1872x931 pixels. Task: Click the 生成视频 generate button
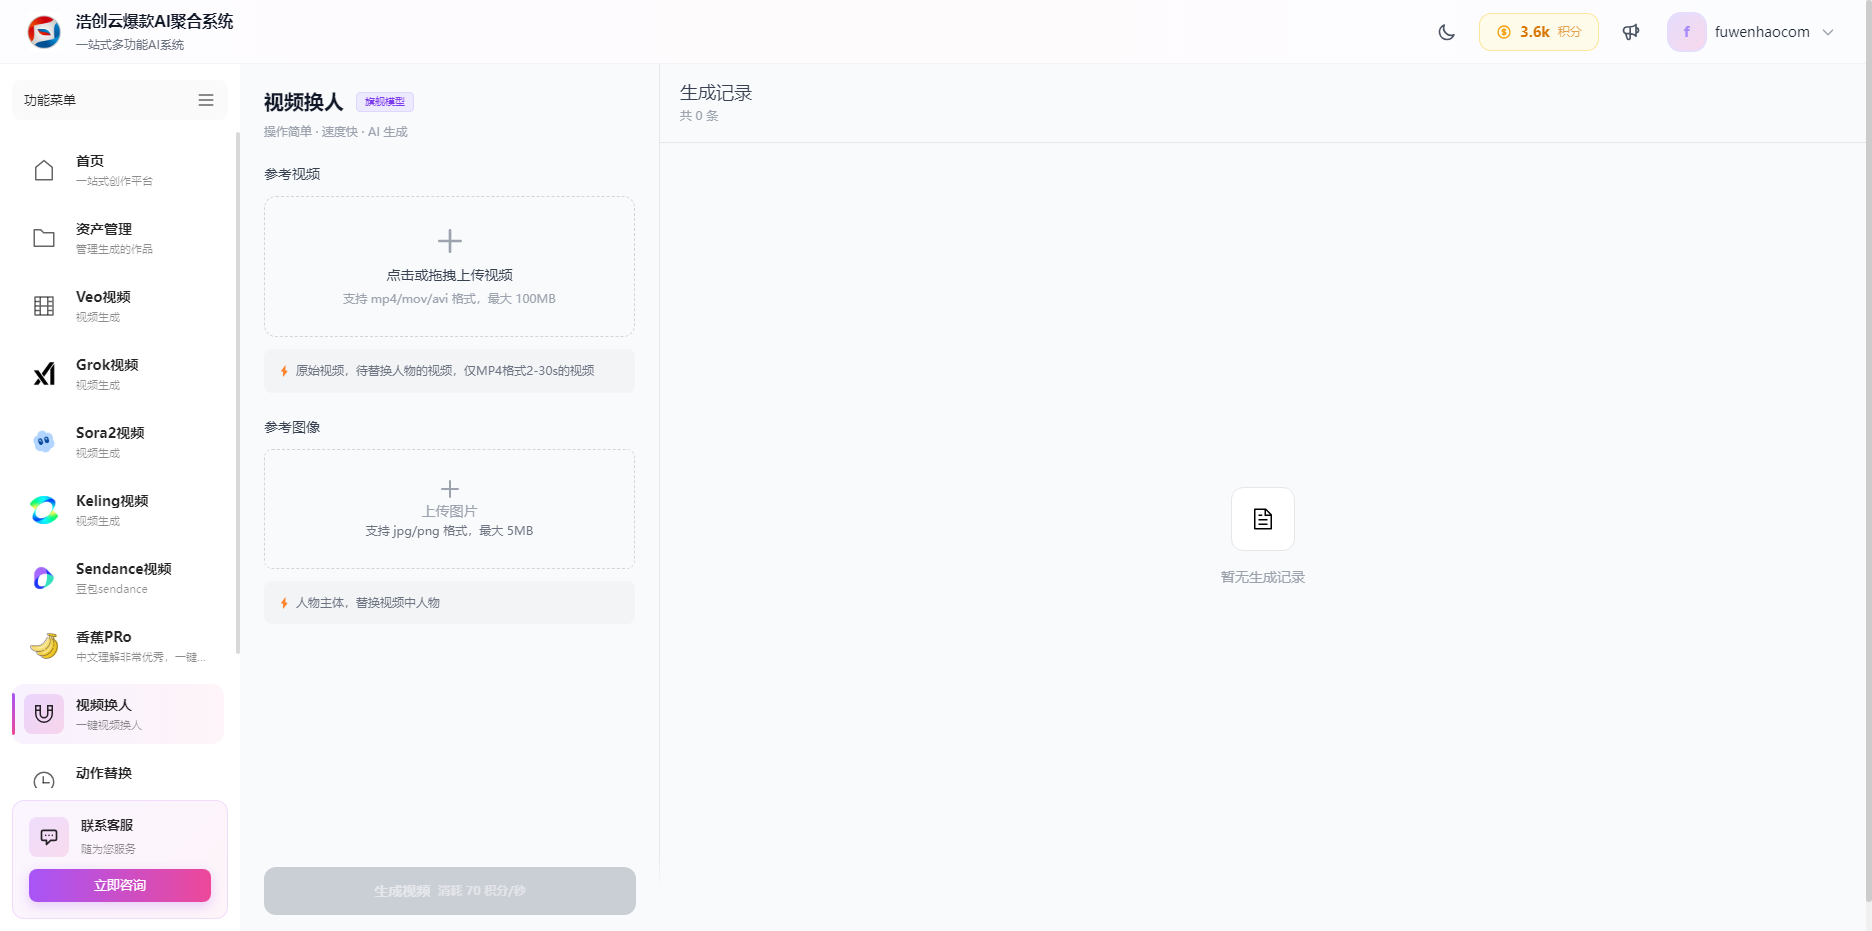449,890
